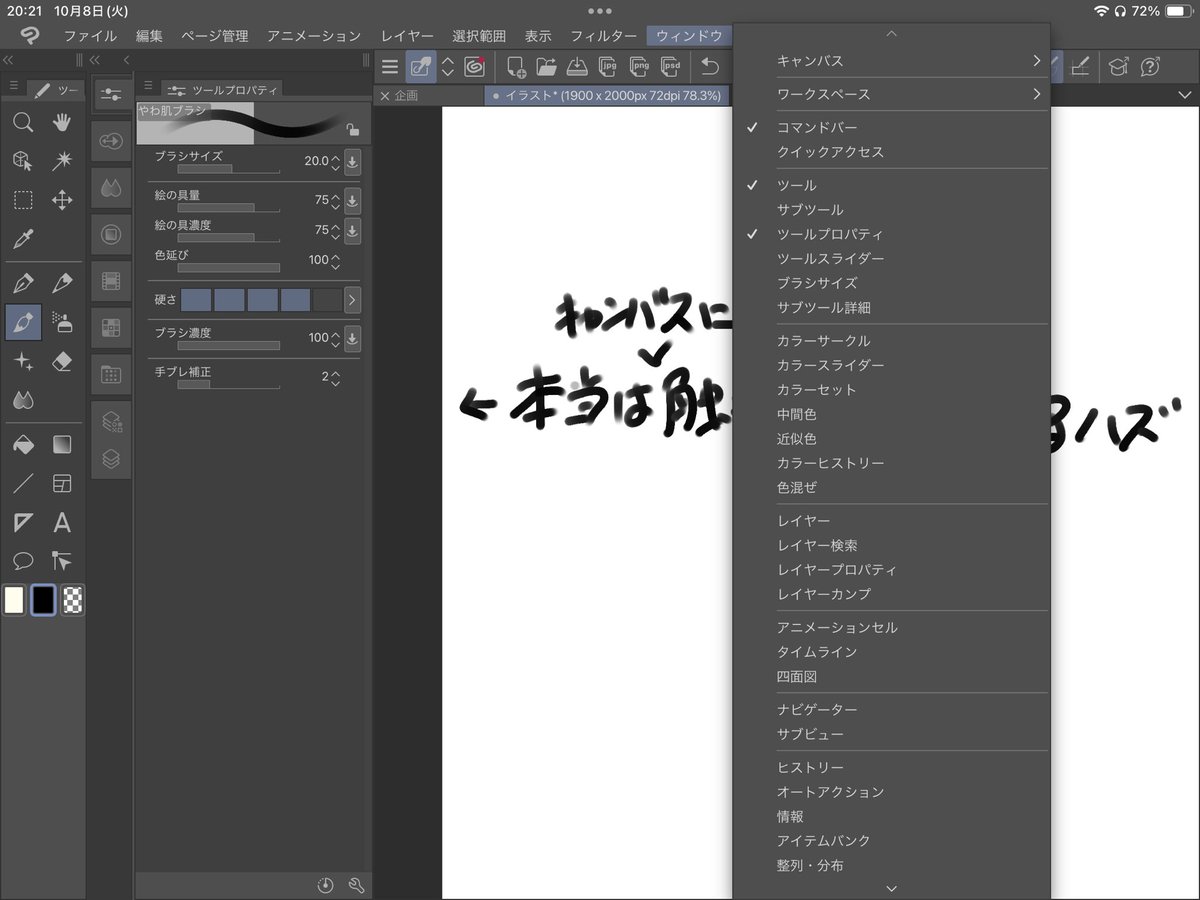The width and height of the screenshot is (1200, 900).
Task: Expand 硬さ hardness options arrow
Action: [352, 300]
